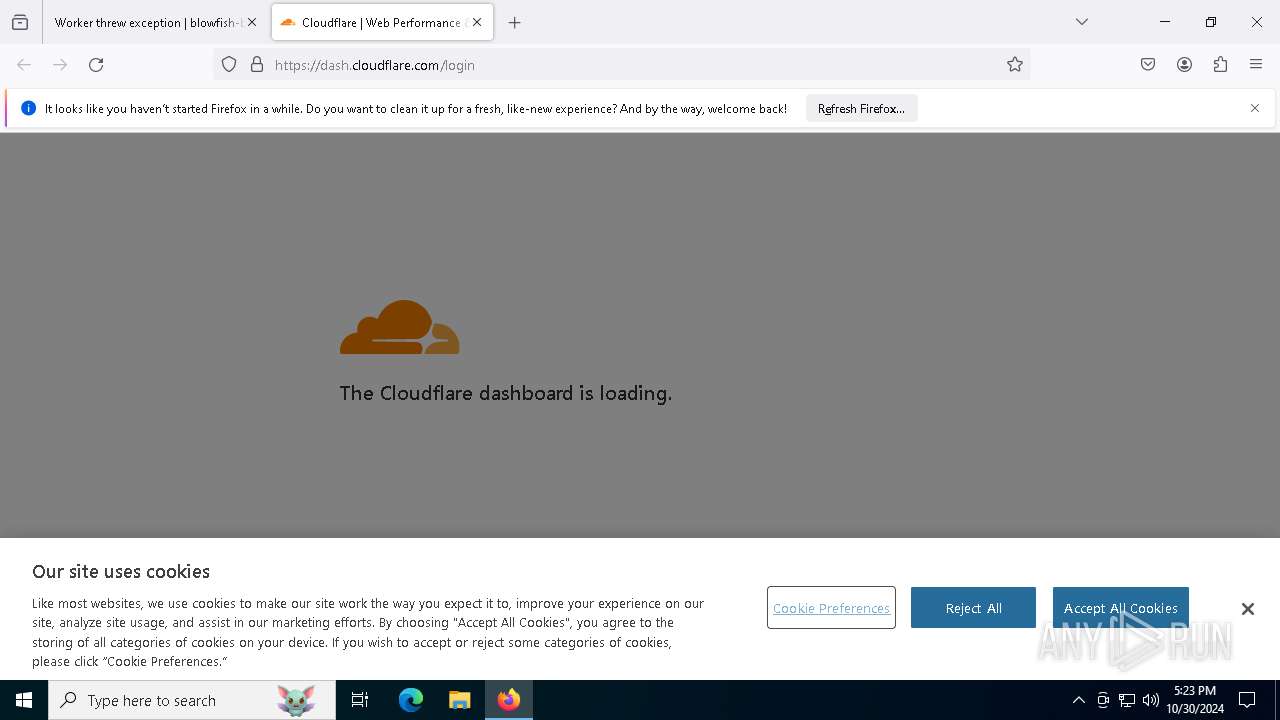Open the clock showing 5:23 PM
The image size is (1280, 720).
tap(1195, 700)
